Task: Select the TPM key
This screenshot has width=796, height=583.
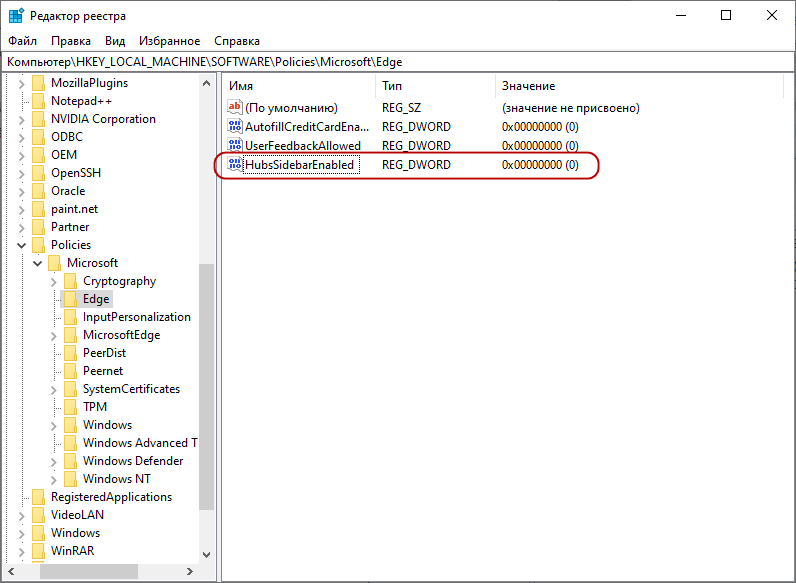Action: (95, 407)
